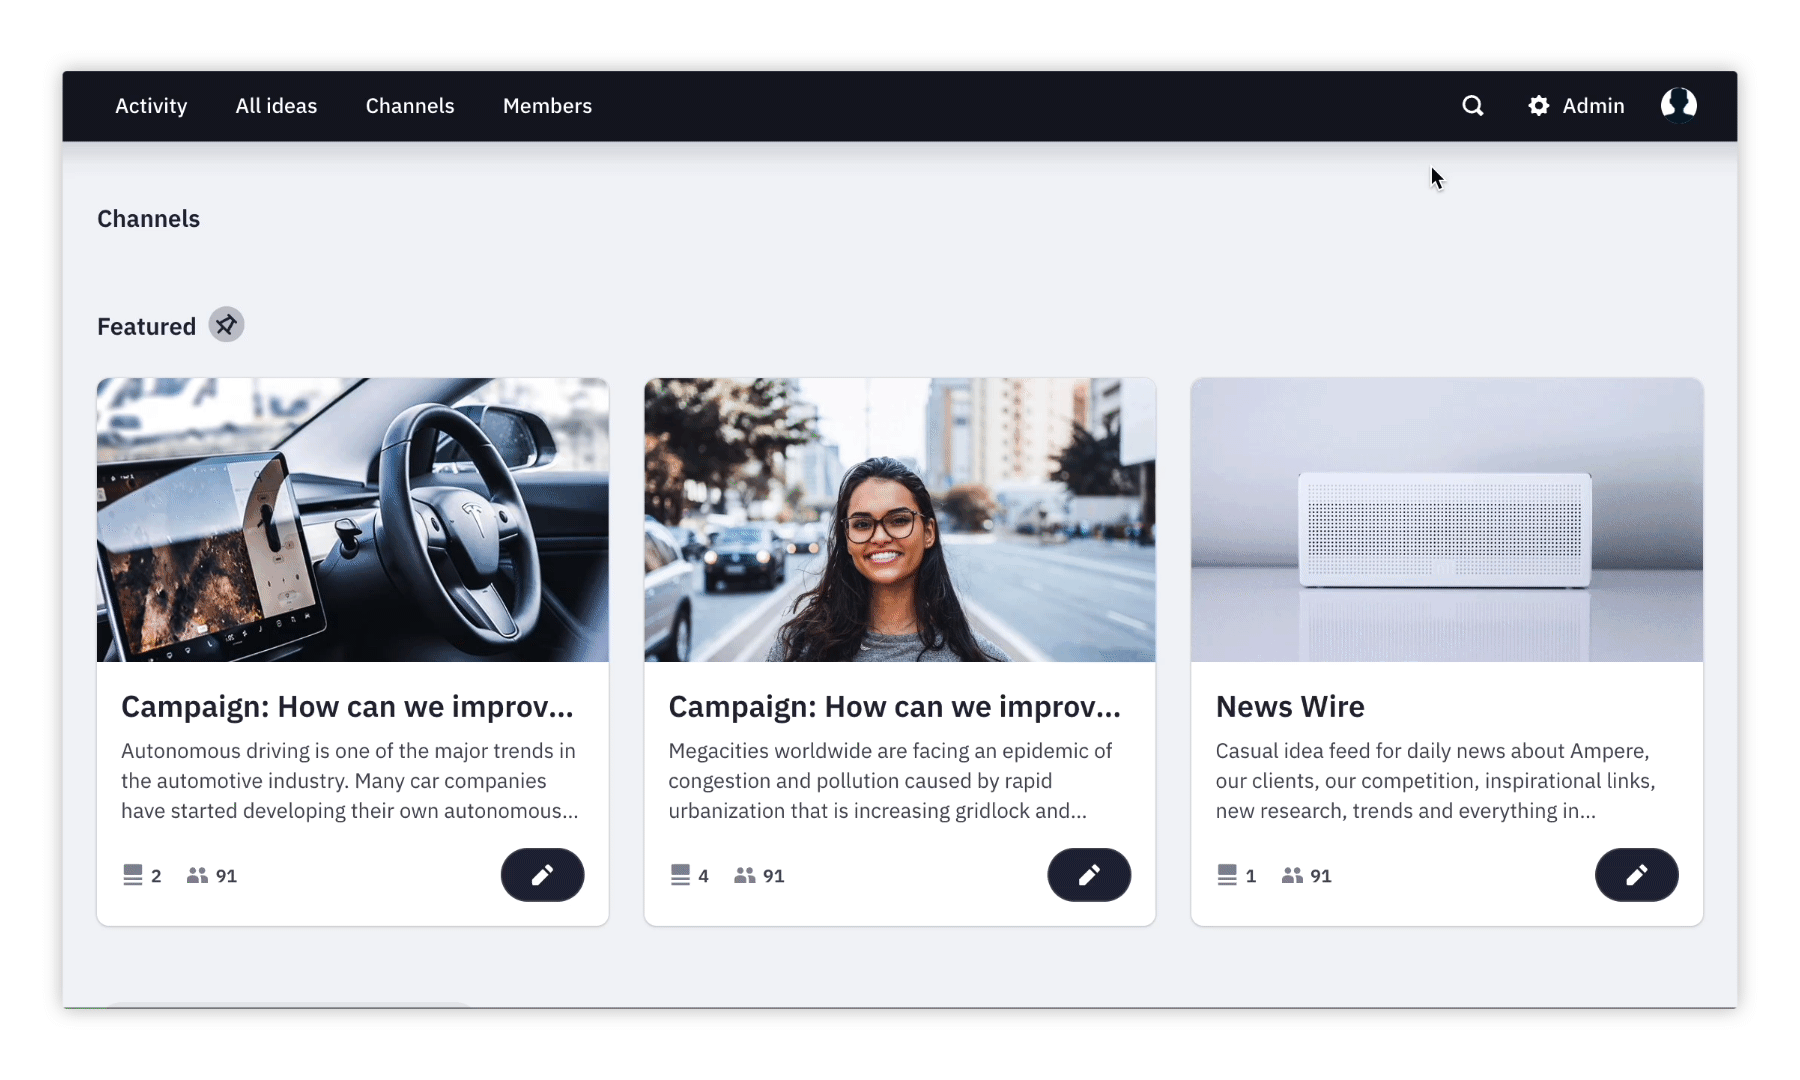Click the ideas count icon on megacities card
1800x1080 pixels.
(x=680, y=875)
